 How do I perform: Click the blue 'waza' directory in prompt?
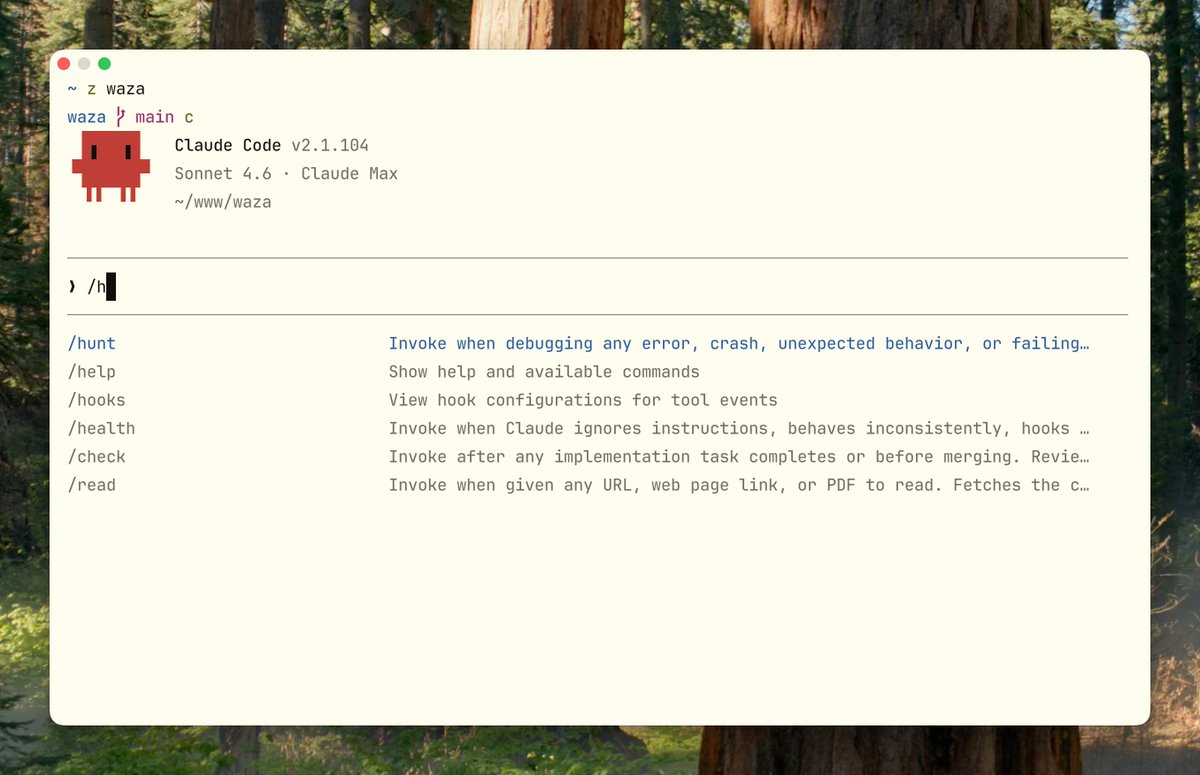87,117
